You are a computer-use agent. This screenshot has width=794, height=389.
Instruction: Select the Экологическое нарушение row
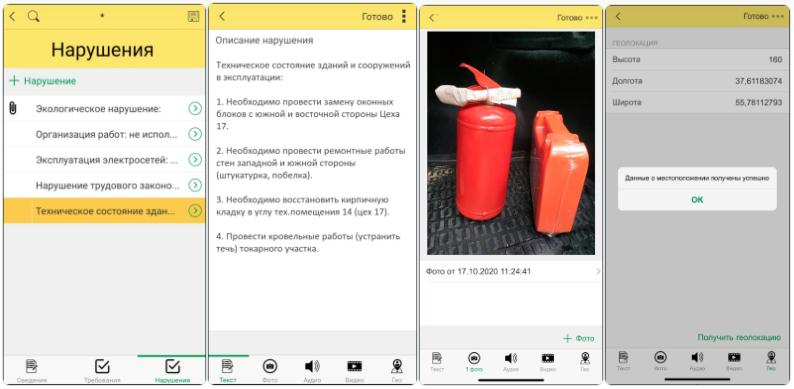tap(104, 108)
